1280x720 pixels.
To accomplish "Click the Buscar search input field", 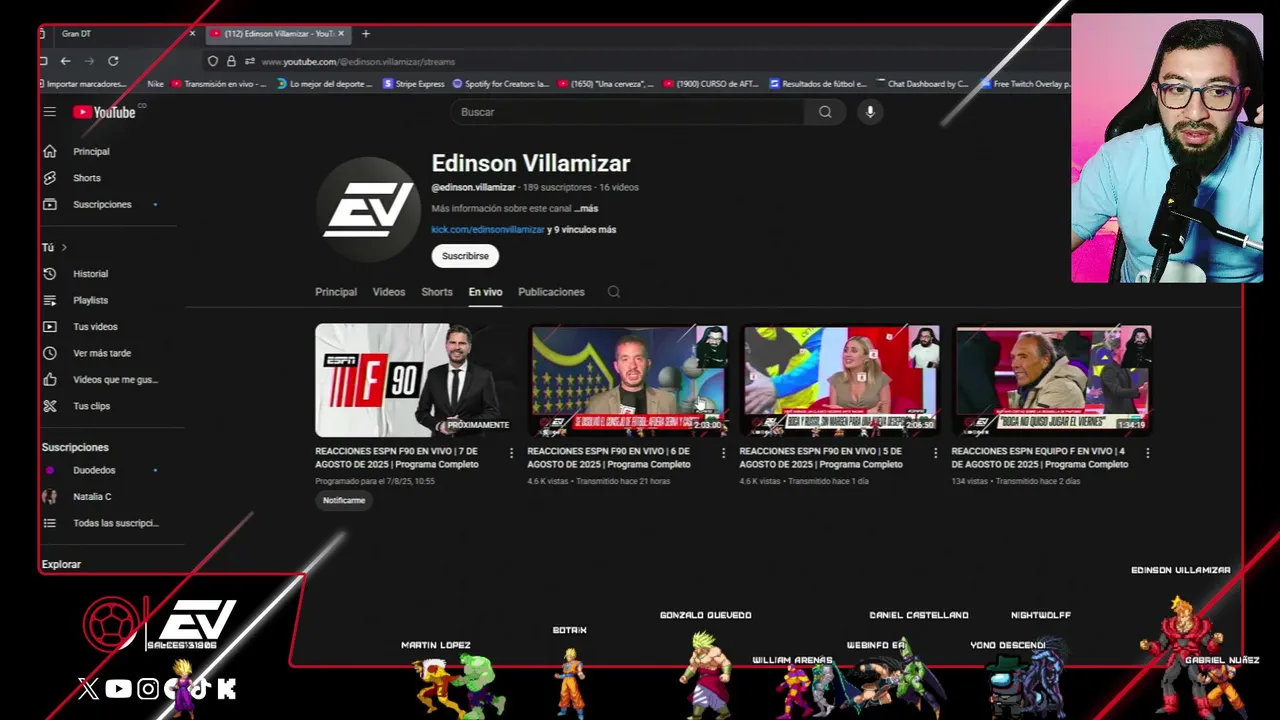I will click(x=627, y=112).
